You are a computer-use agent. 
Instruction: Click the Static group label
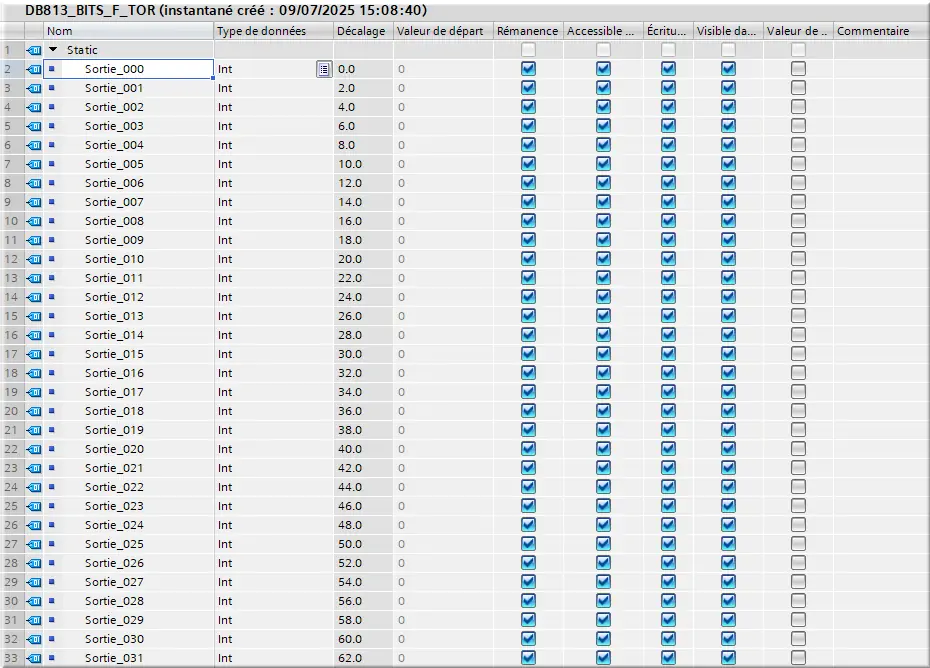coord(82,50)
